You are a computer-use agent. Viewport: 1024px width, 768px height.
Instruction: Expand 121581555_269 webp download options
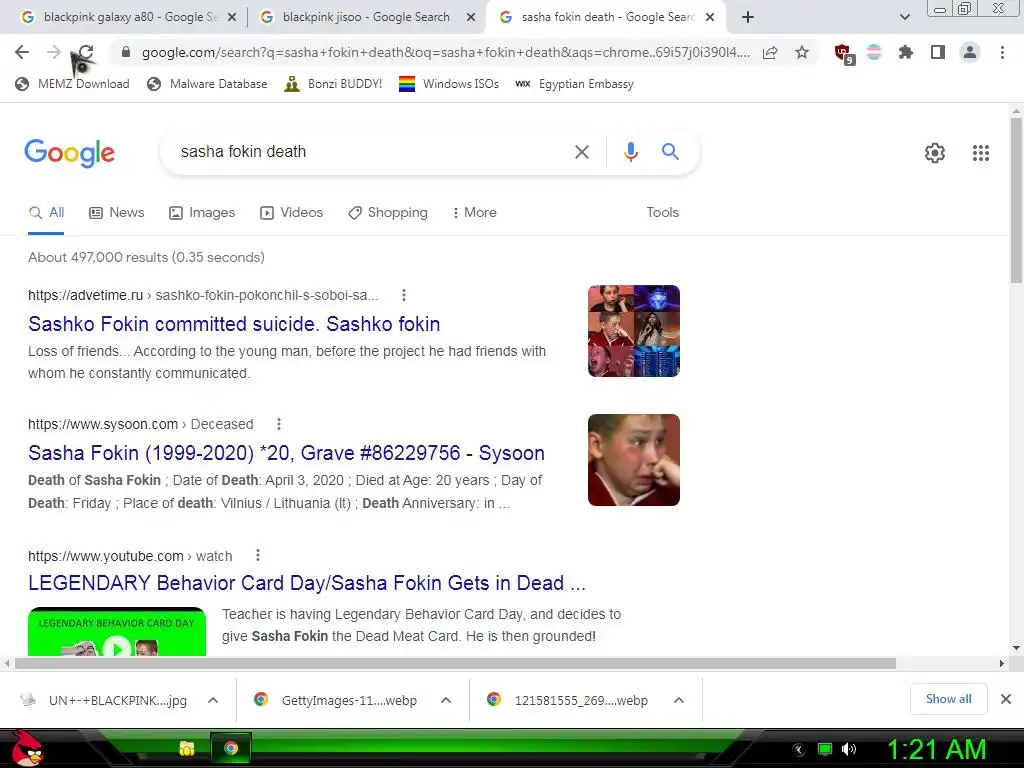click(679, 700)
